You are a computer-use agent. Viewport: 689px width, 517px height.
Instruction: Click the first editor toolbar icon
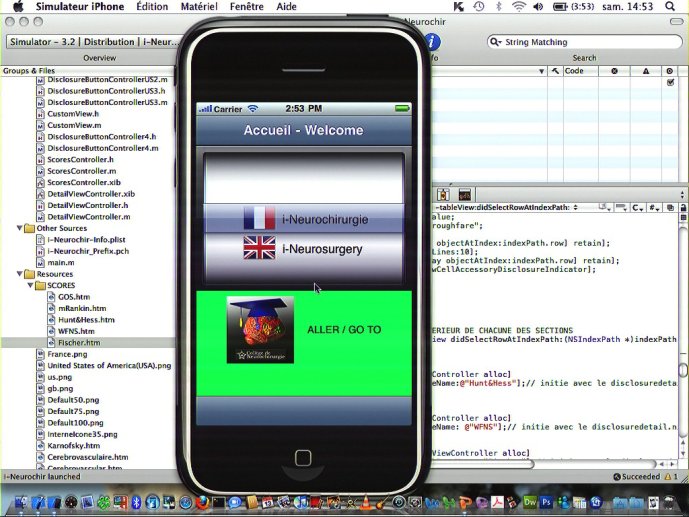(443, 194)
